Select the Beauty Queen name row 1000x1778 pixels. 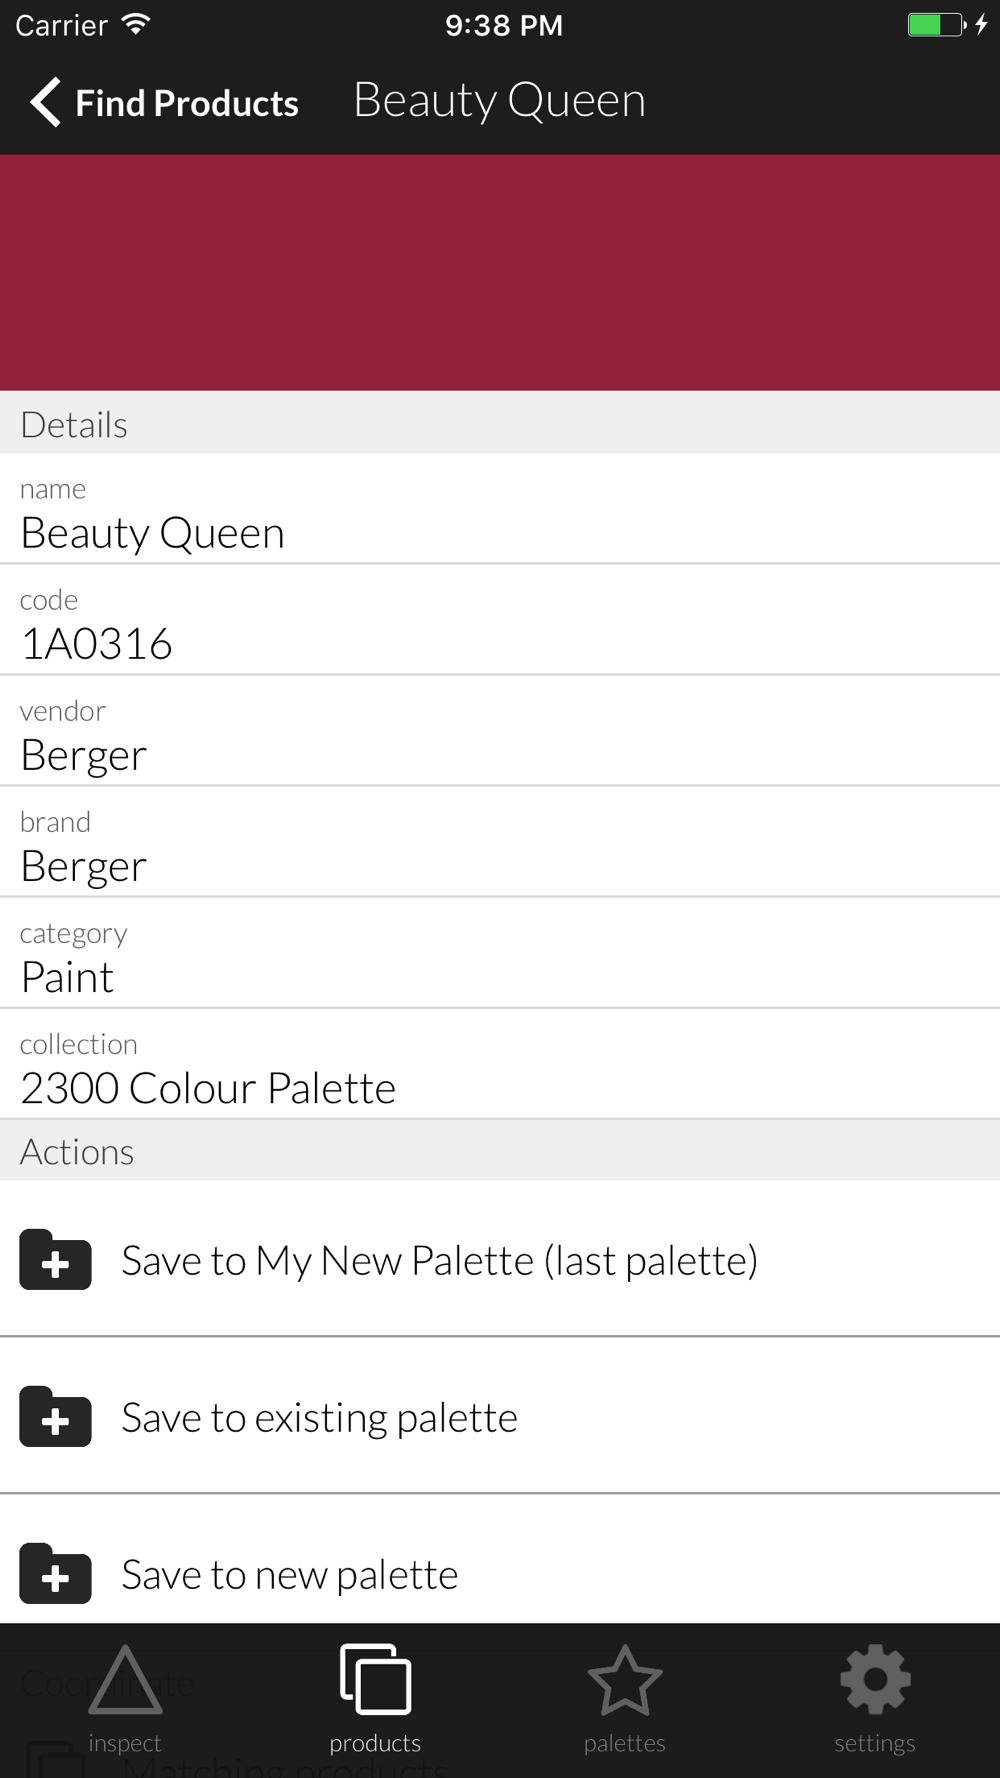pyautogui.click(x=500, y=509)
